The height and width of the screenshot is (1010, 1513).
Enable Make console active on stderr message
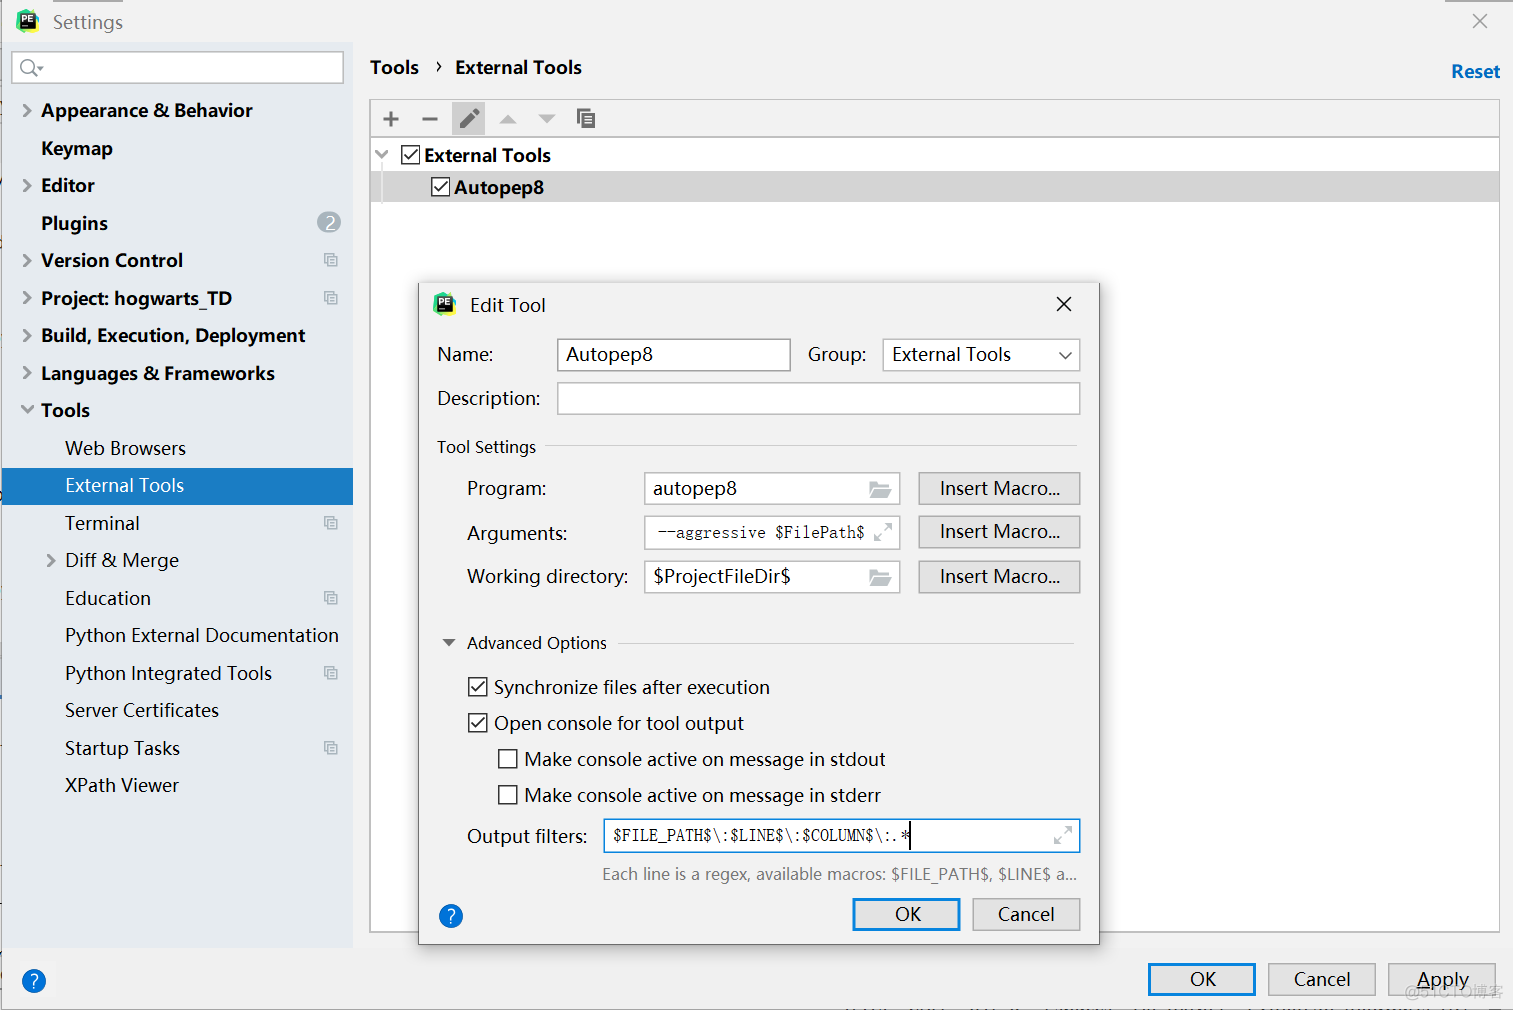(x=508, y=795)
